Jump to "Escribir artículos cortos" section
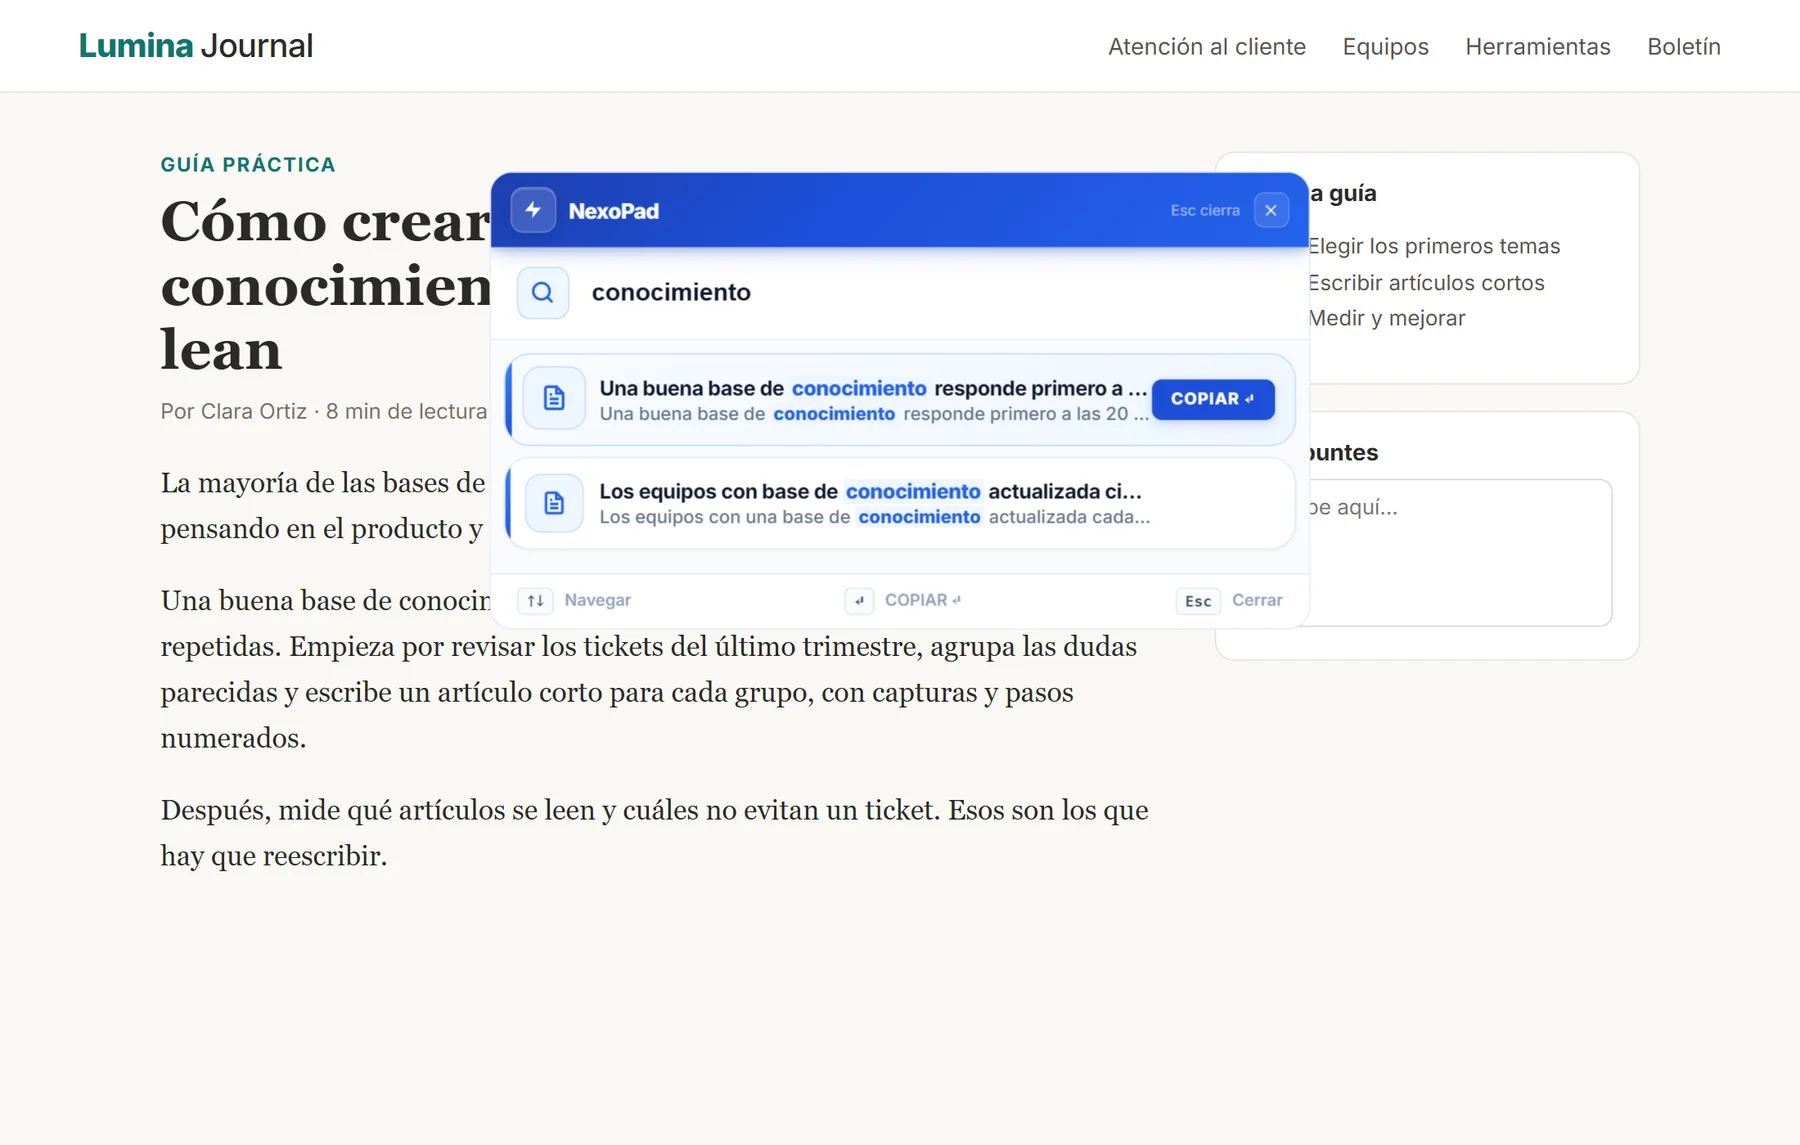This screenshot has height=1145, width=1800. (1426, 283)
